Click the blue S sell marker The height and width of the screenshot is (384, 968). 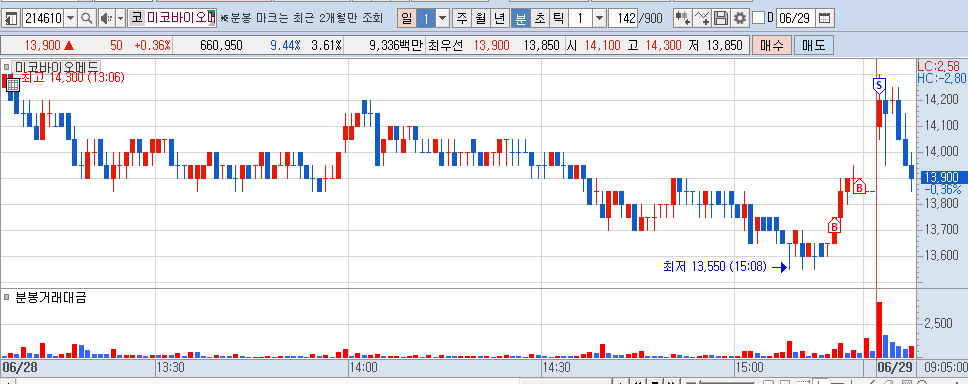coord(880,86)
